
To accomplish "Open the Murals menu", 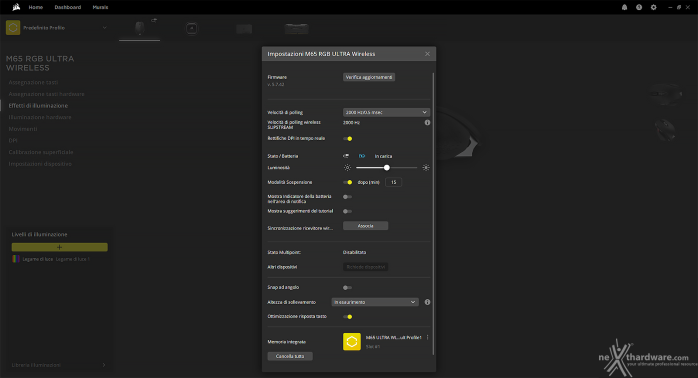I will click(100, 7).
